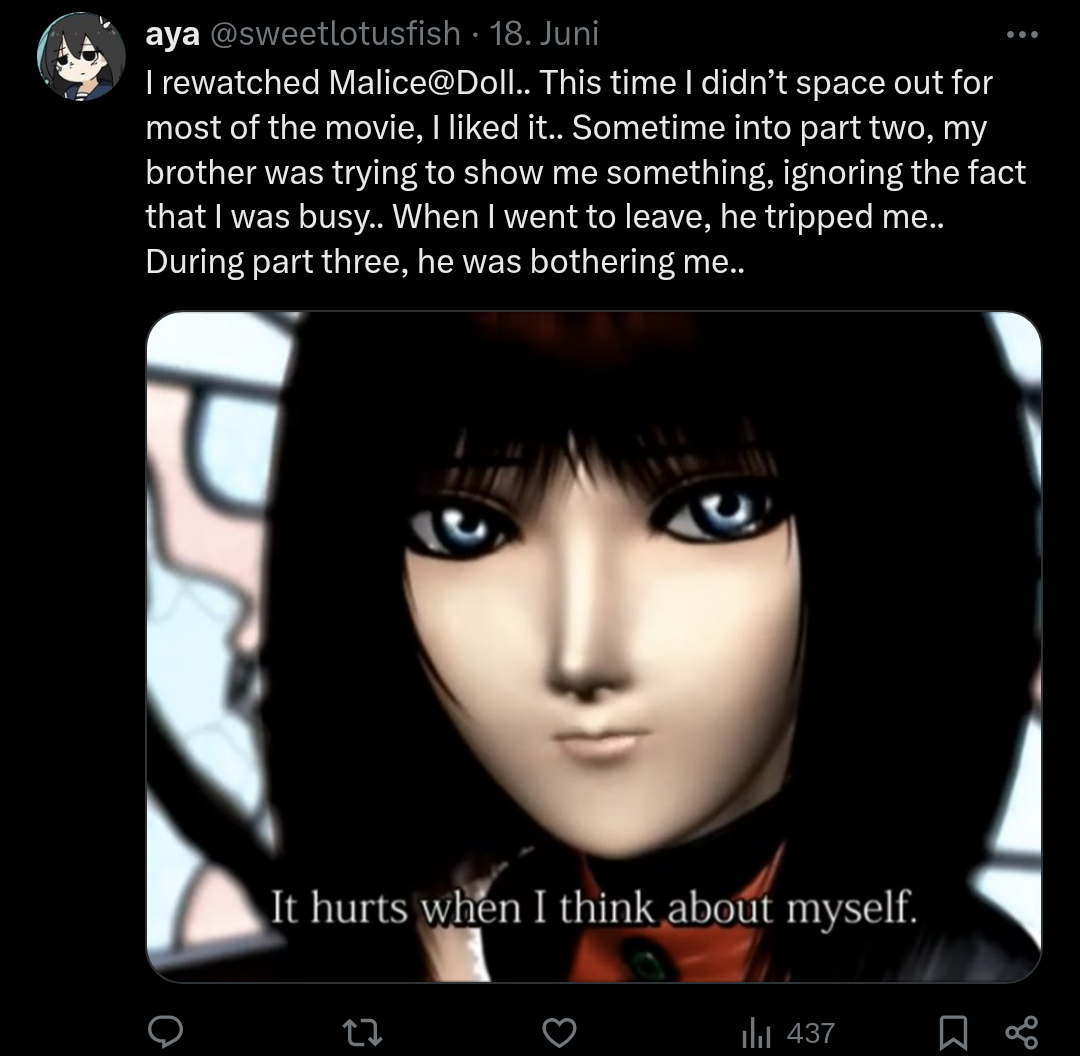Click the 437 views count
This screenshot has width=1080, height=1056.
click(x=811, y=1033)
